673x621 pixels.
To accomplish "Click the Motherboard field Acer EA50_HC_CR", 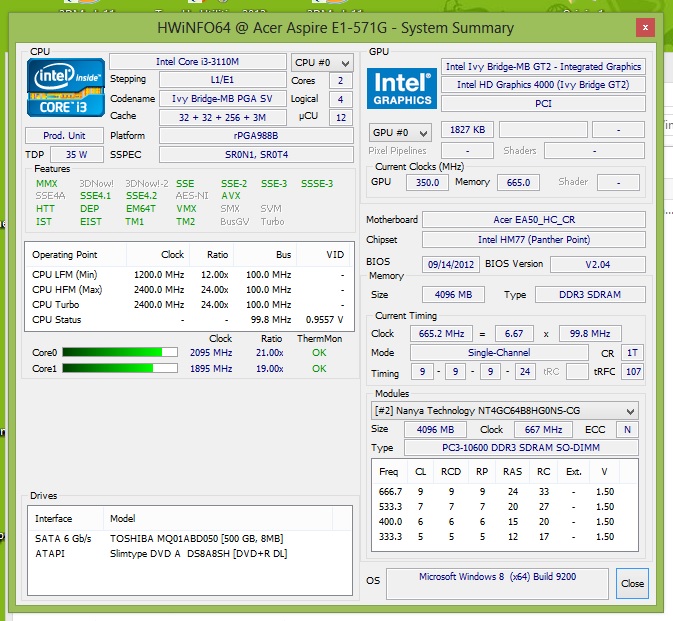I will [x=534, y=220].
